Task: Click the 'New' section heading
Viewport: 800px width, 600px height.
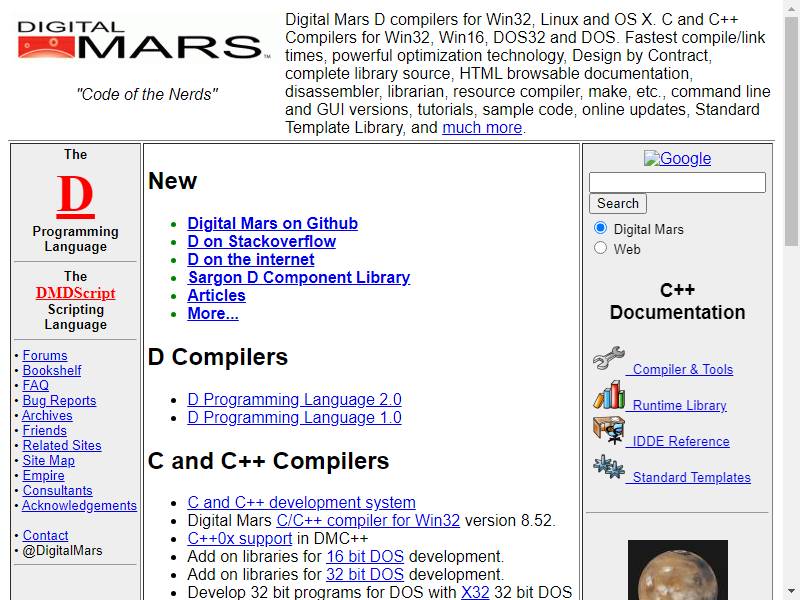Action: tap(172, 181)
